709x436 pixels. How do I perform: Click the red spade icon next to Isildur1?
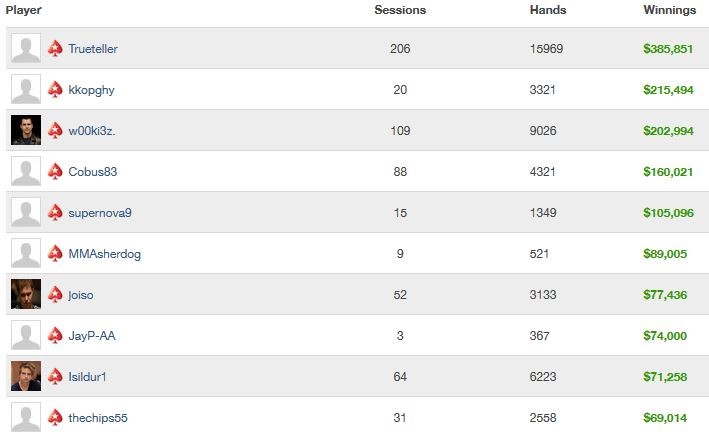point(55,376)
